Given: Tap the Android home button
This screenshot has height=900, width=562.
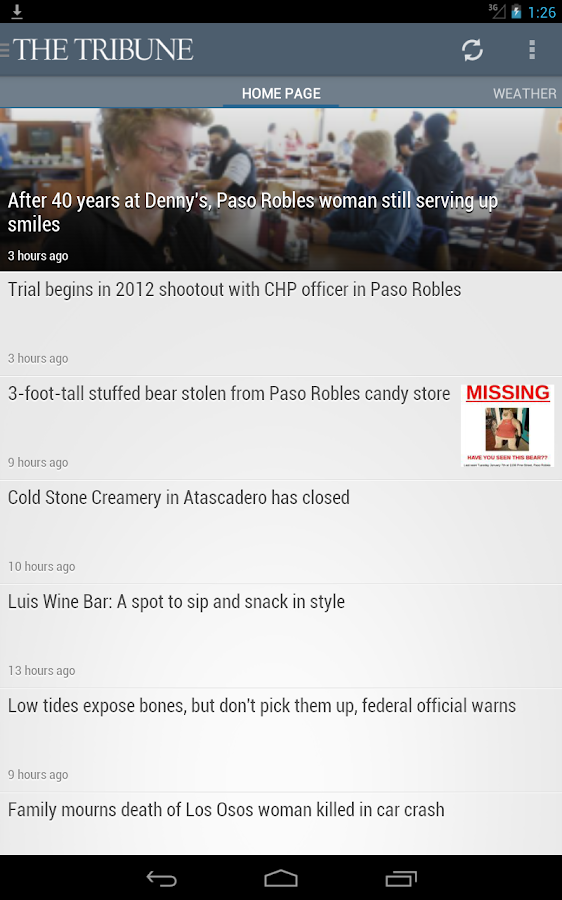Looking at the screenshot, I should pyautogui.click(x=281, y=878).
